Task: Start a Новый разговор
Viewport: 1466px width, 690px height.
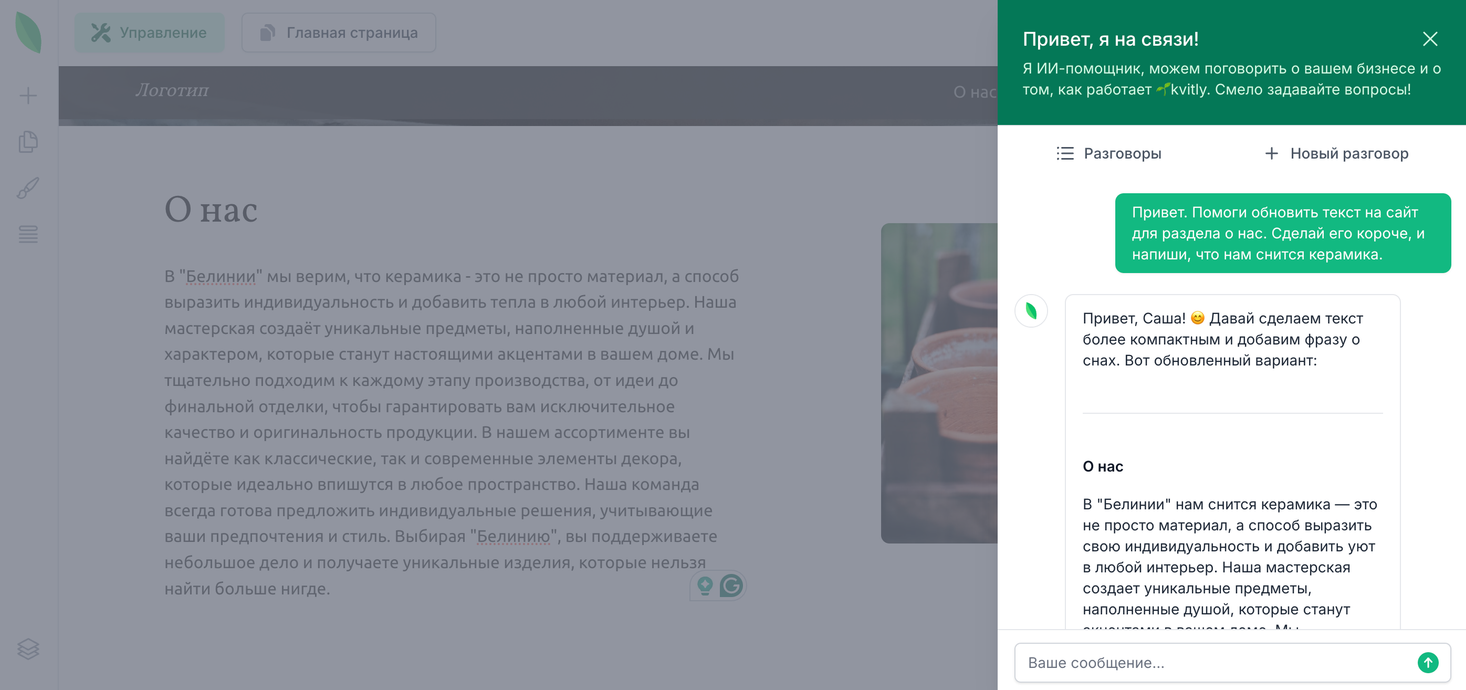Action: pos(1336,153)
